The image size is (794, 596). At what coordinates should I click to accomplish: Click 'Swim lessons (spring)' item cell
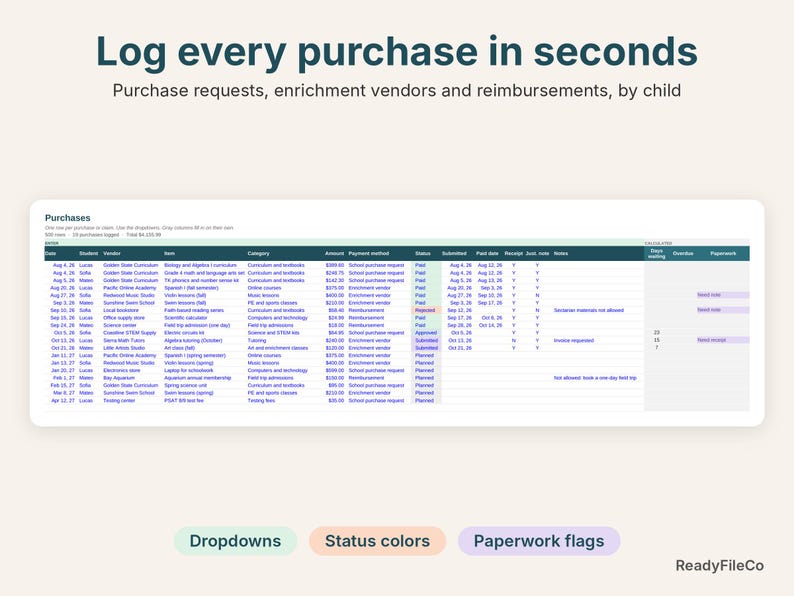point(188,393)
